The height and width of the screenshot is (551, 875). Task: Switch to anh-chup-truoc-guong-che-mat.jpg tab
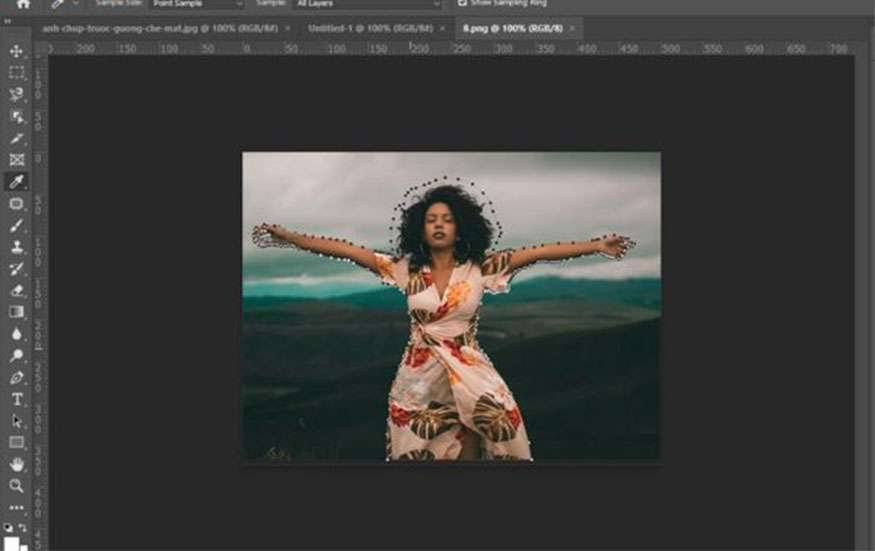pyautogui.click(x=160, y=28)
